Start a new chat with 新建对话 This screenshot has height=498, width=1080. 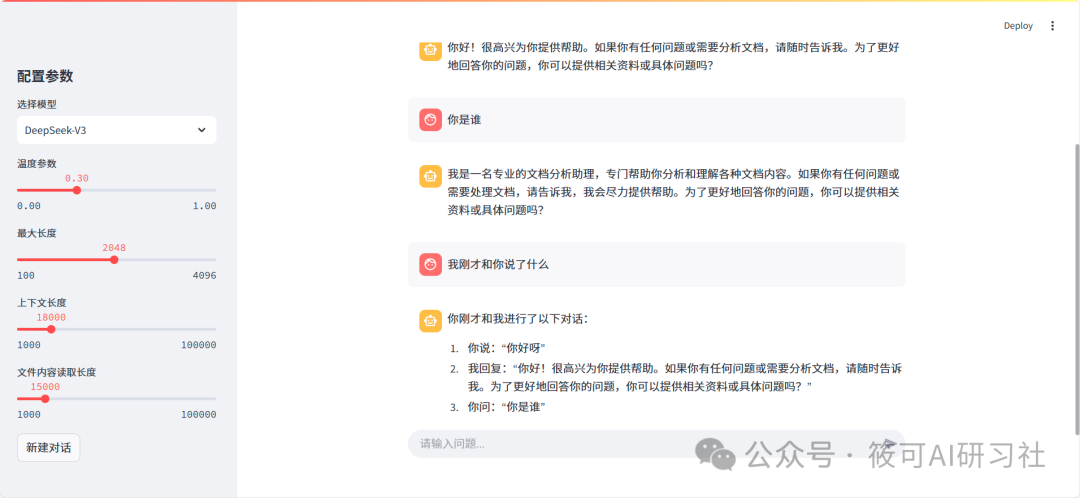[49, 448]
